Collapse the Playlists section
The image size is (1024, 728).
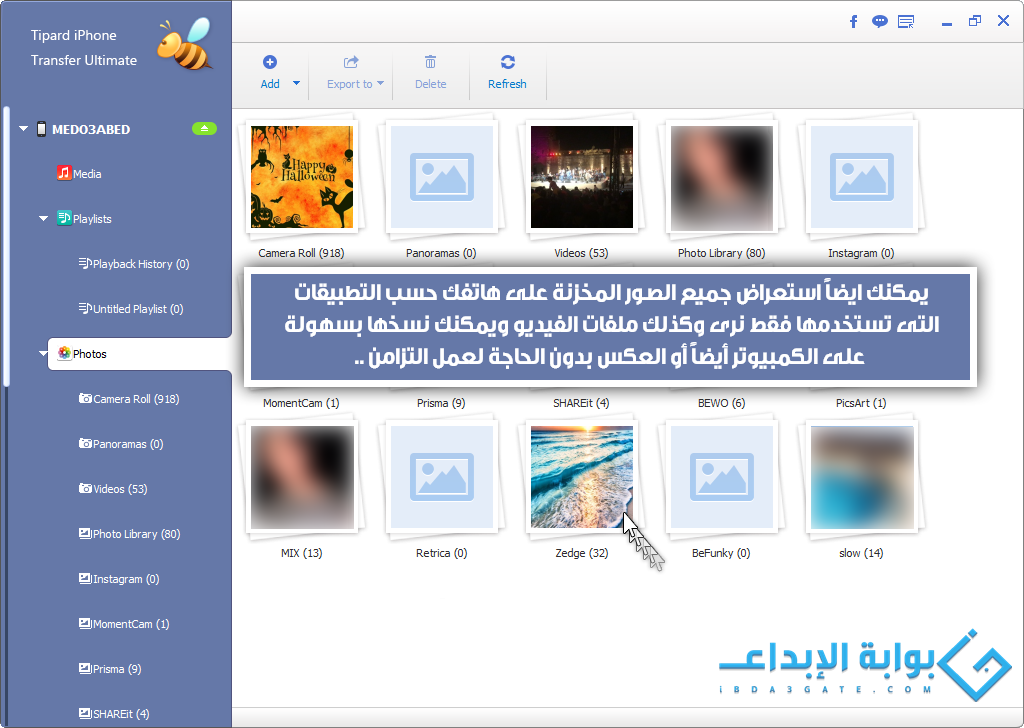[43, 219]
